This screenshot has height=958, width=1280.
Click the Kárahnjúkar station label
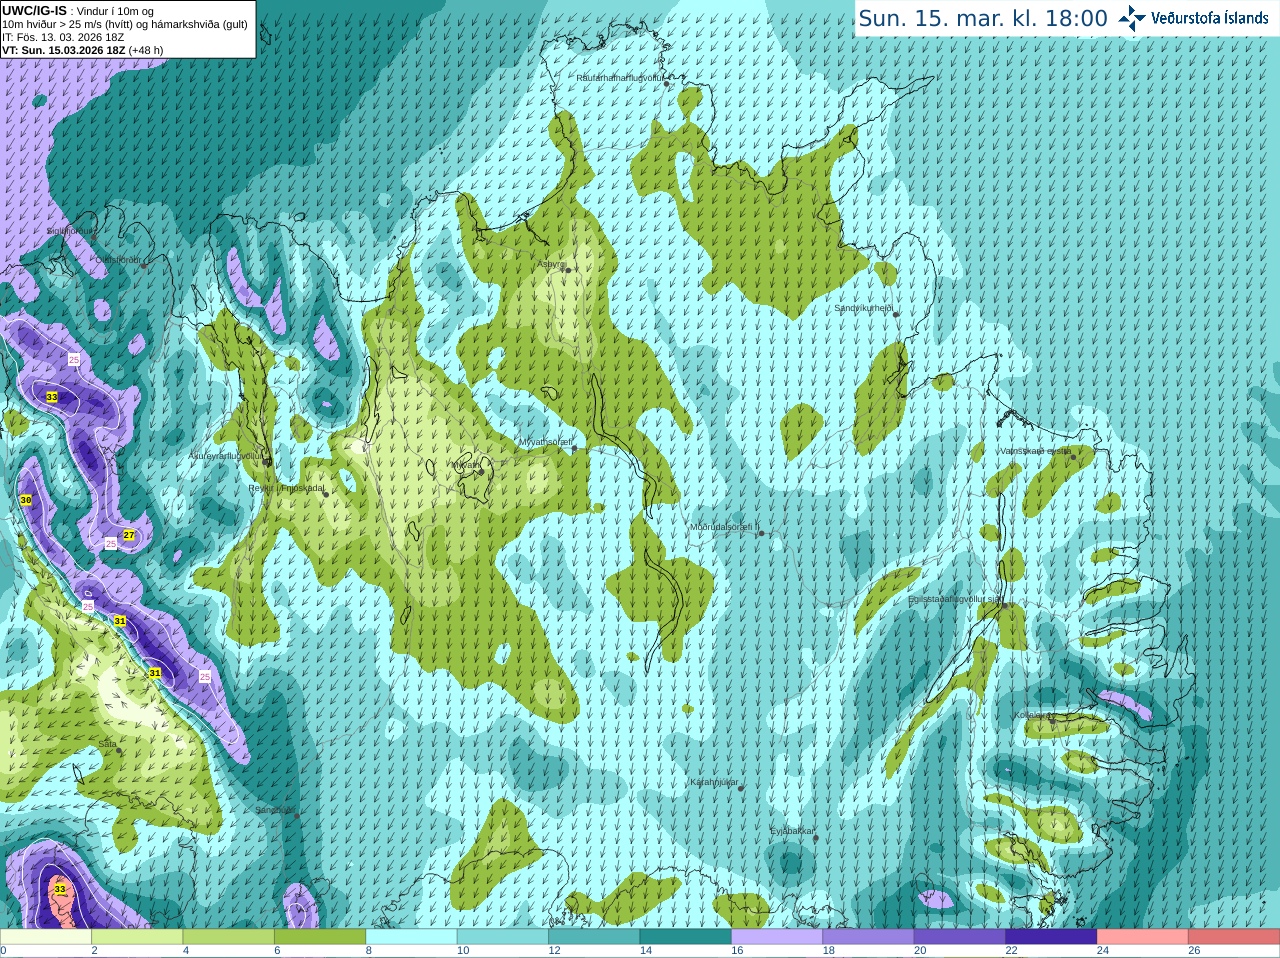[714, 782]
